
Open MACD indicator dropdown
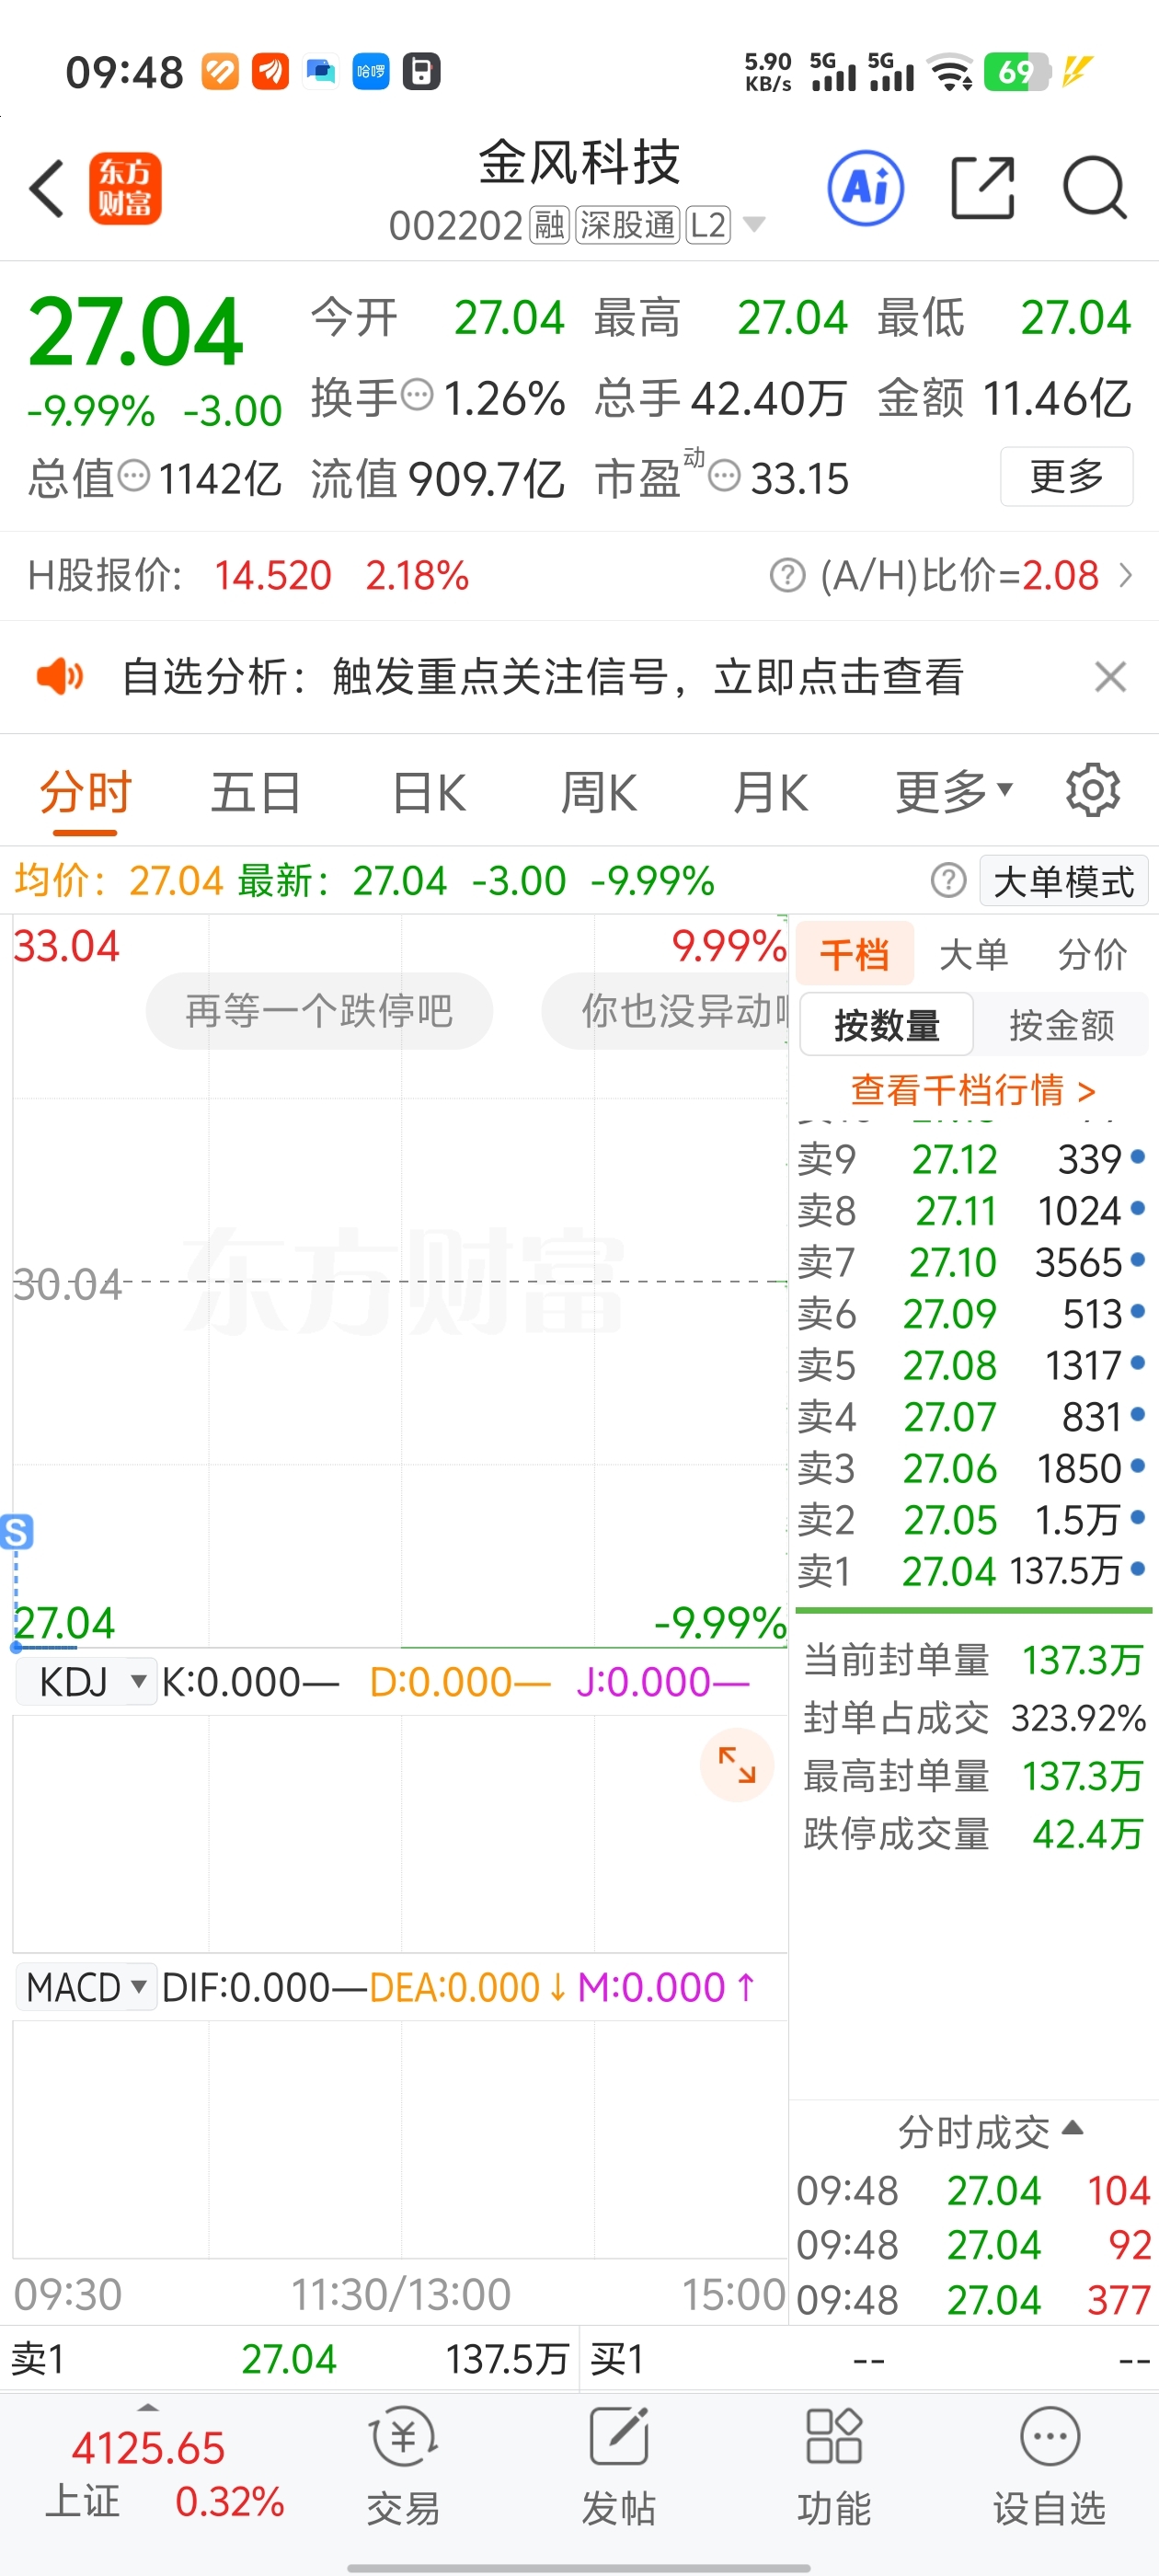86,1987
